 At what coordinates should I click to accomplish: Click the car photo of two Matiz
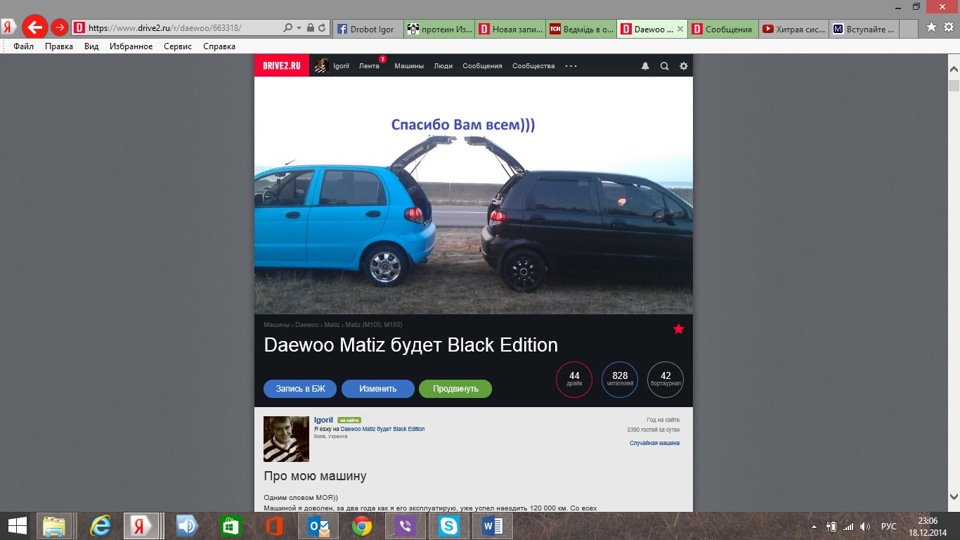(473, 196)
